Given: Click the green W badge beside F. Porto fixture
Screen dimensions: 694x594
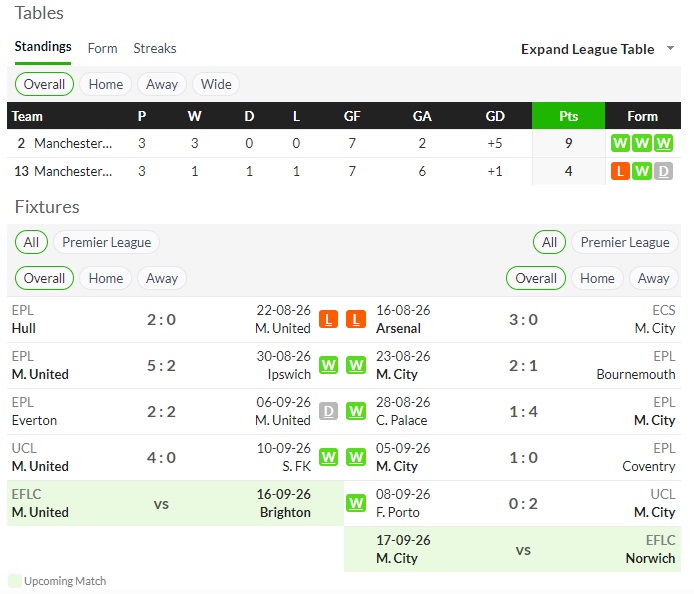Looking at the screenshot, I should [x=356, y=503].
